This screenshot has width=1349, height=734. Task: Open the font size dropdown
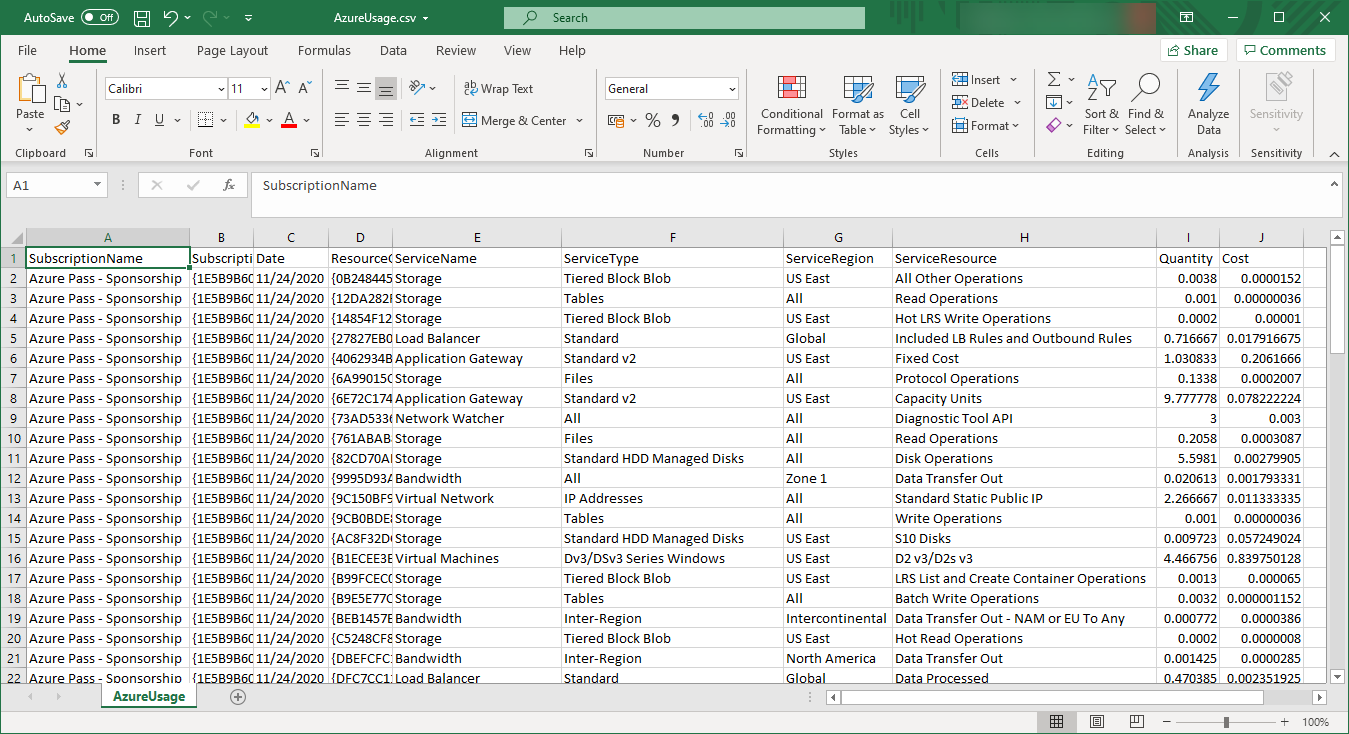(264, 89)
